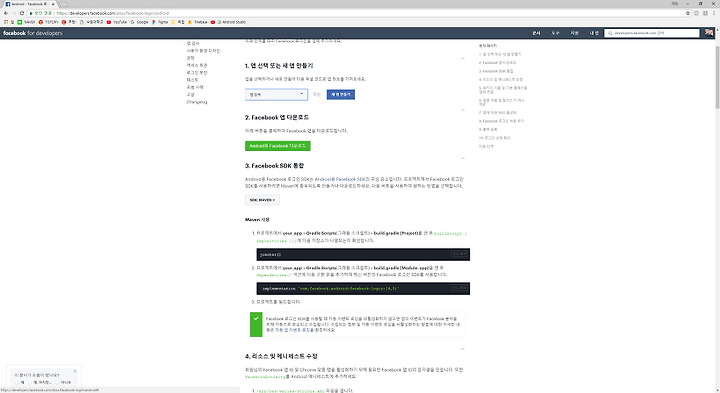Open the Google bookmark
The image size is (720, 393).
coord(140,22)
